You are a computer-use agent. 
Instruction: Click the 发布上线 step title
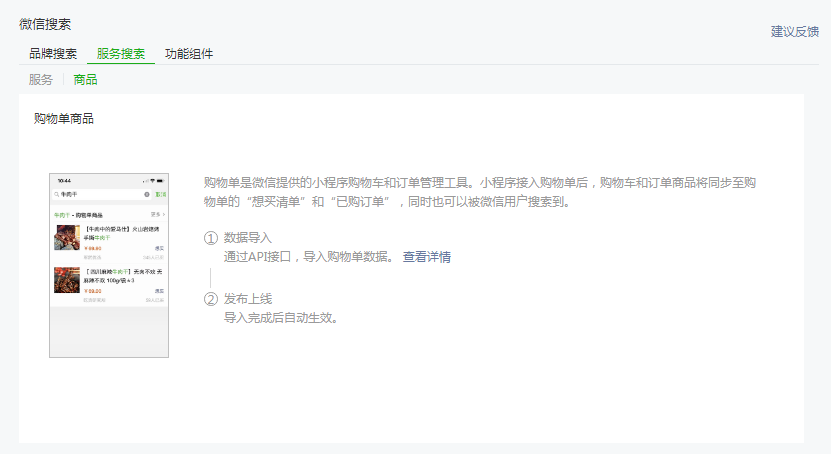[247, 299]
